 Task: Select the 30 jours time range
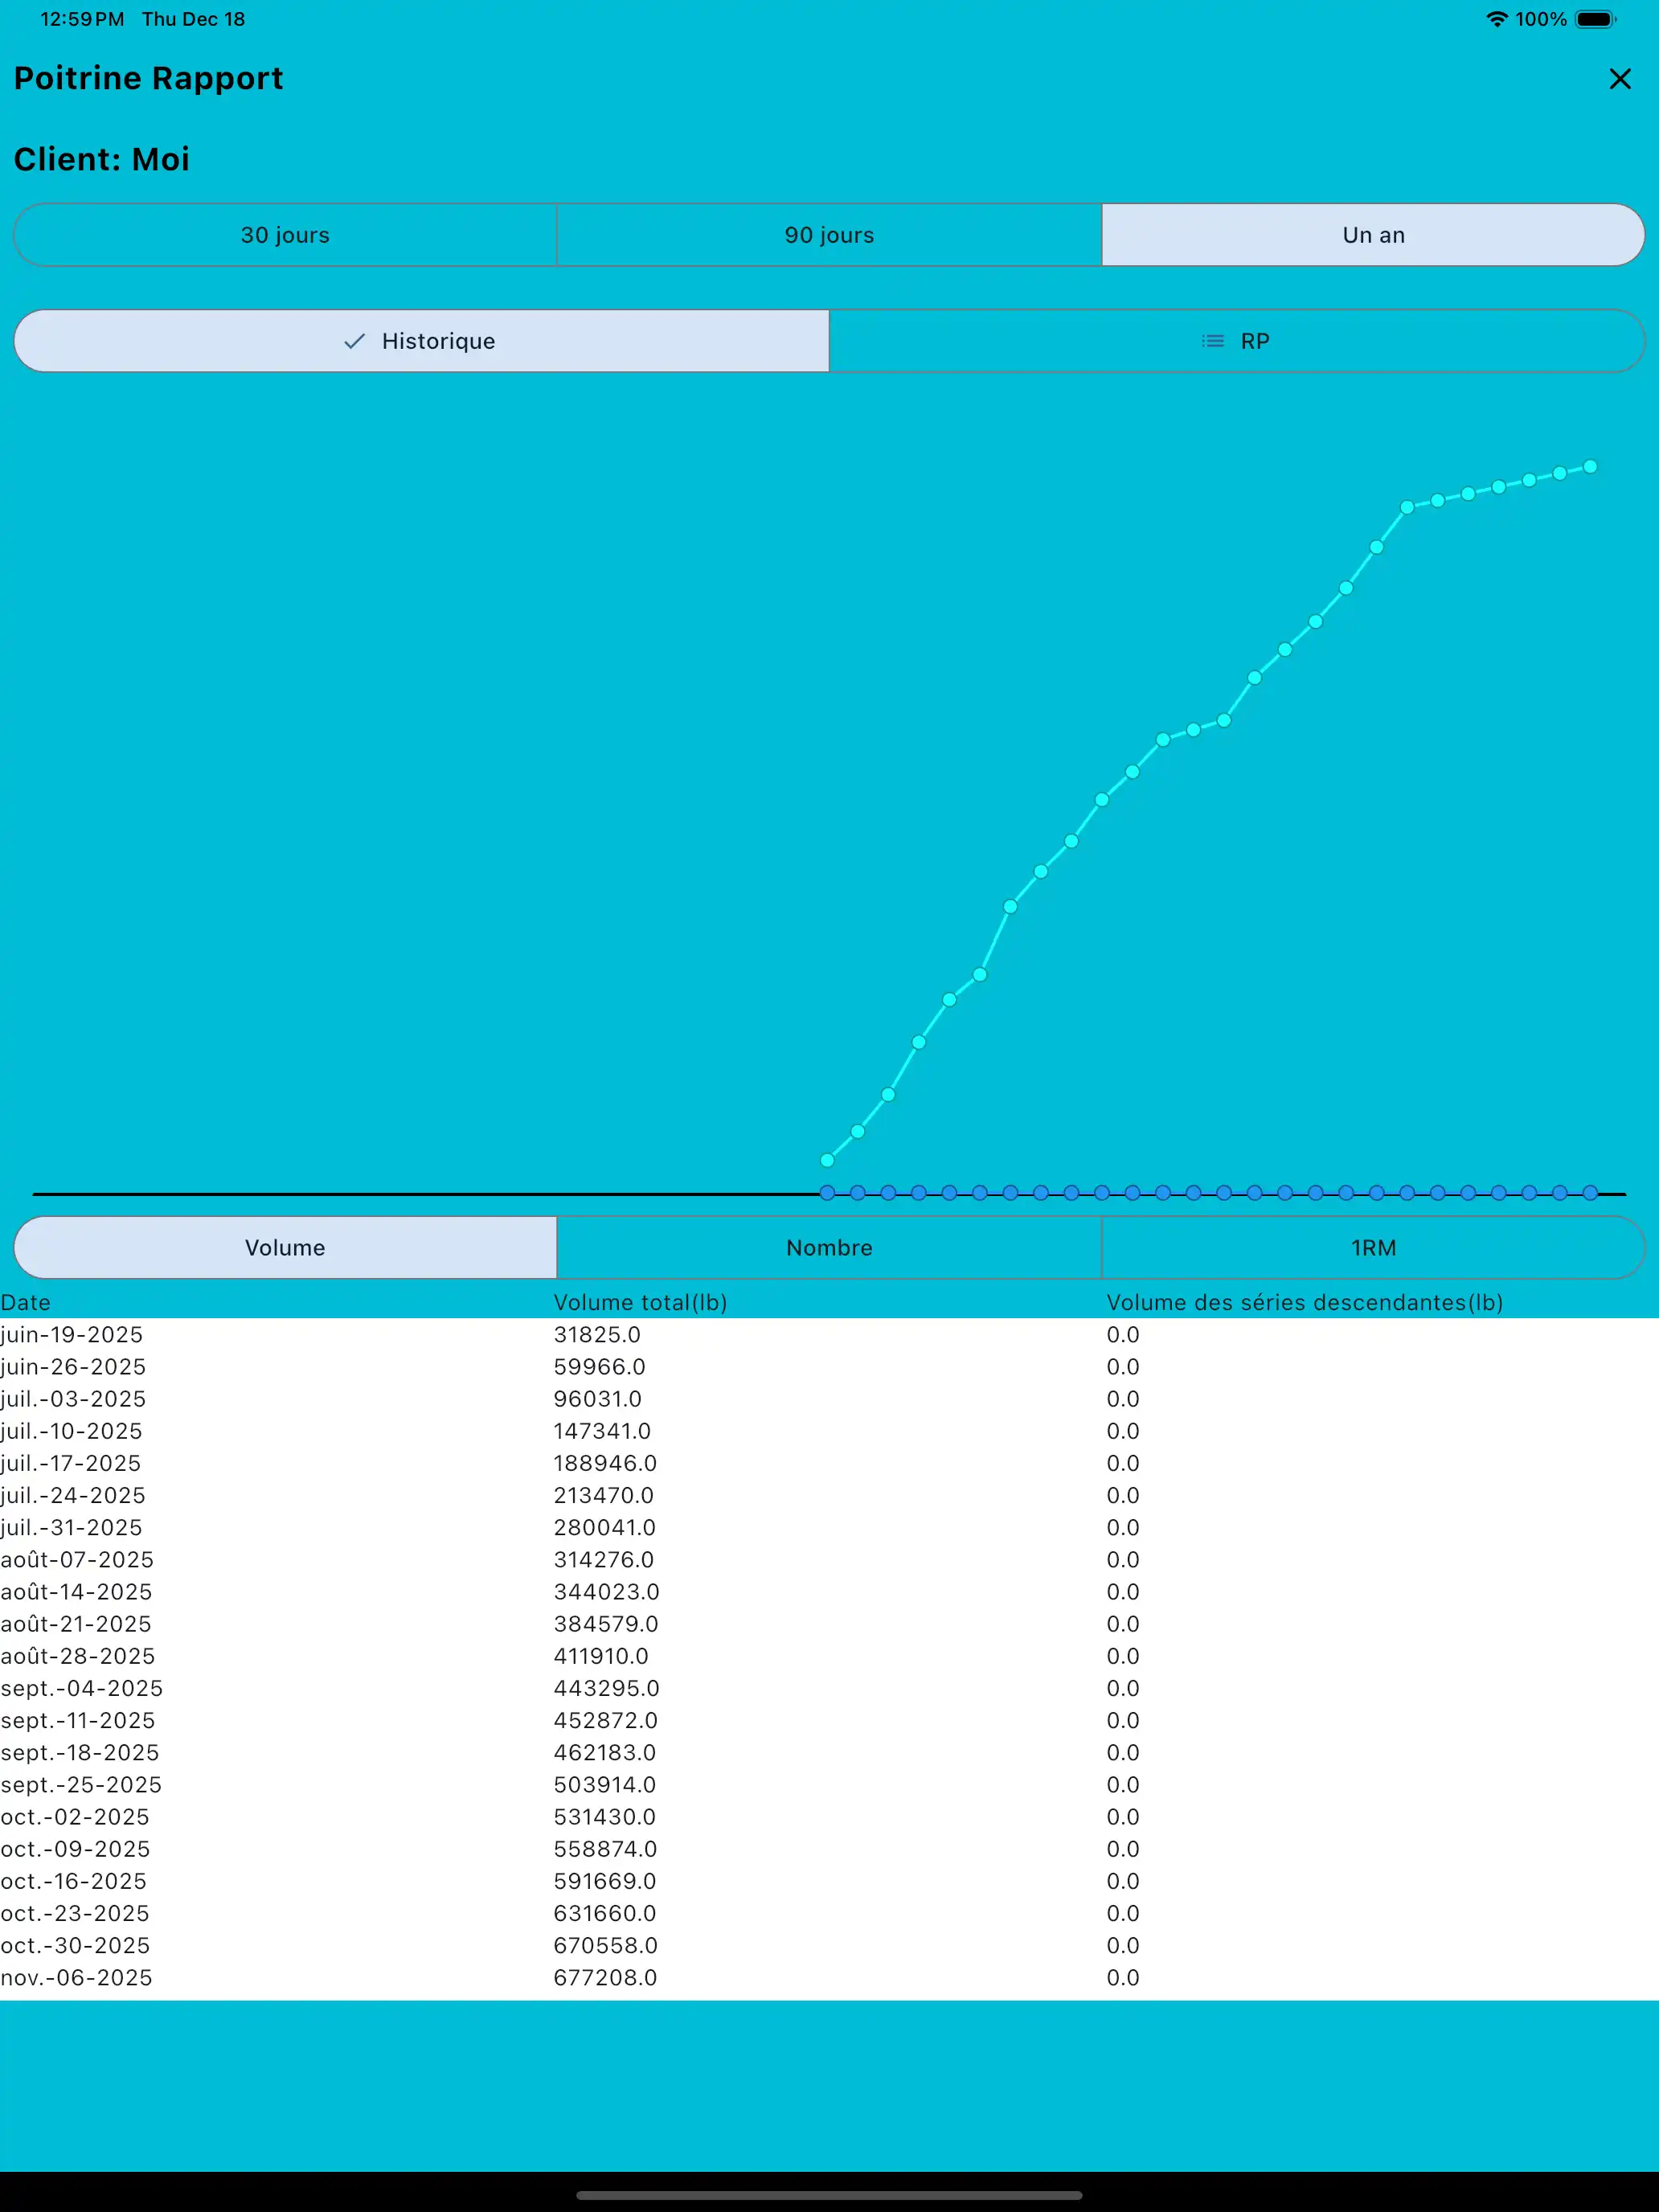point(284,235)
